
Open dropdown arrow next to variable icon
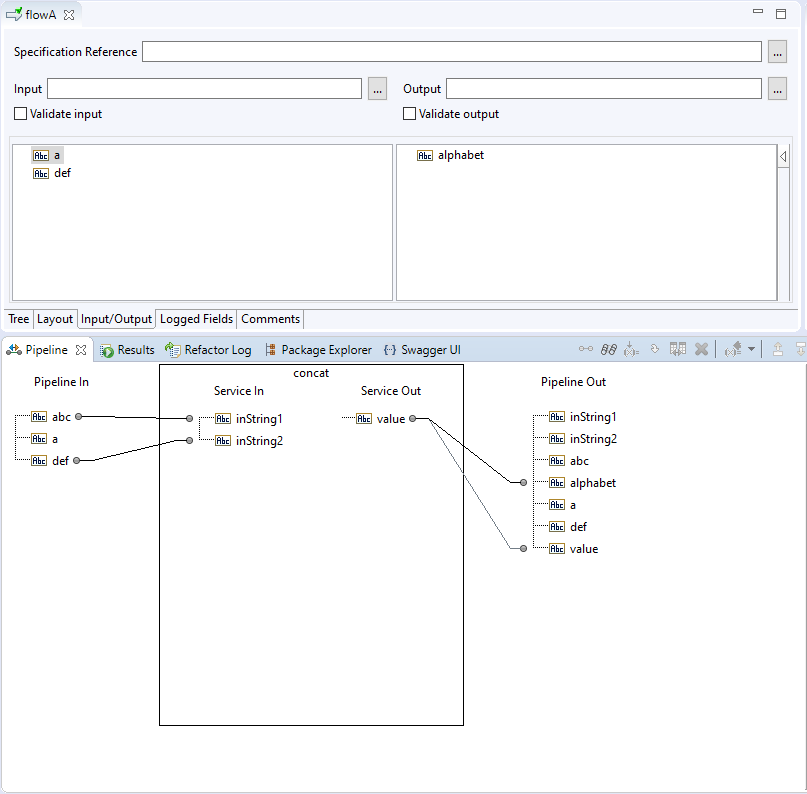[751, 350]
